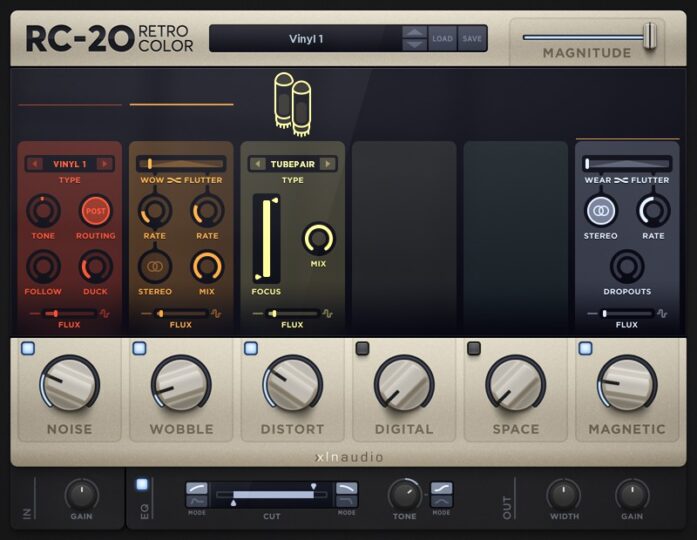Click the Noise module Tone knob
697x540 pixels.
click(43, 211)
